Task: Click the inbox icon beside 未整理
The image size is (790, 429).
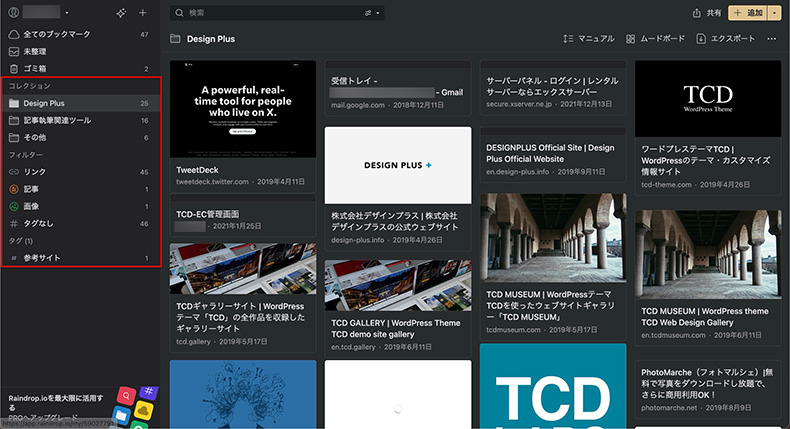Action: (x=14, y=51)
